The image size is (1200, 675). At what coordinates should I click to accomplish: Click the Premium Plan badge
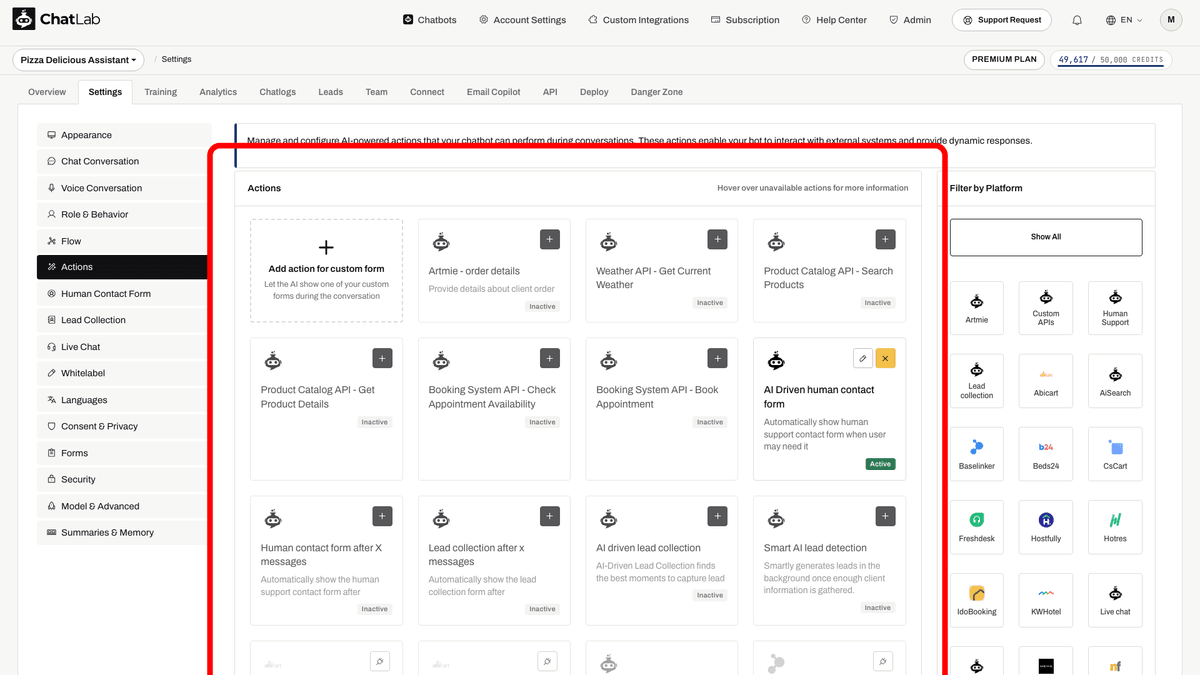(1005, 60)
